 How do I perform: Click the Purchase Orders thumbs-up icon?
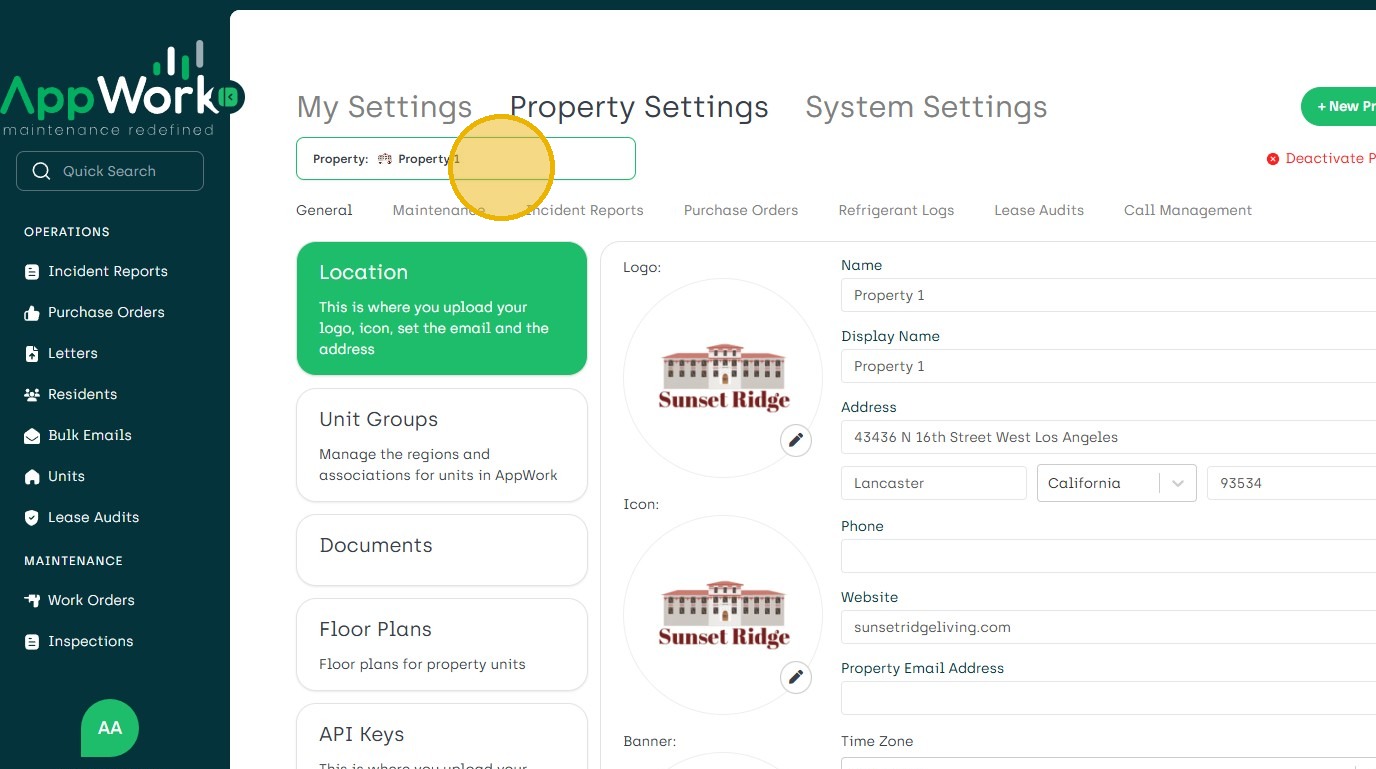coord(32,313)
